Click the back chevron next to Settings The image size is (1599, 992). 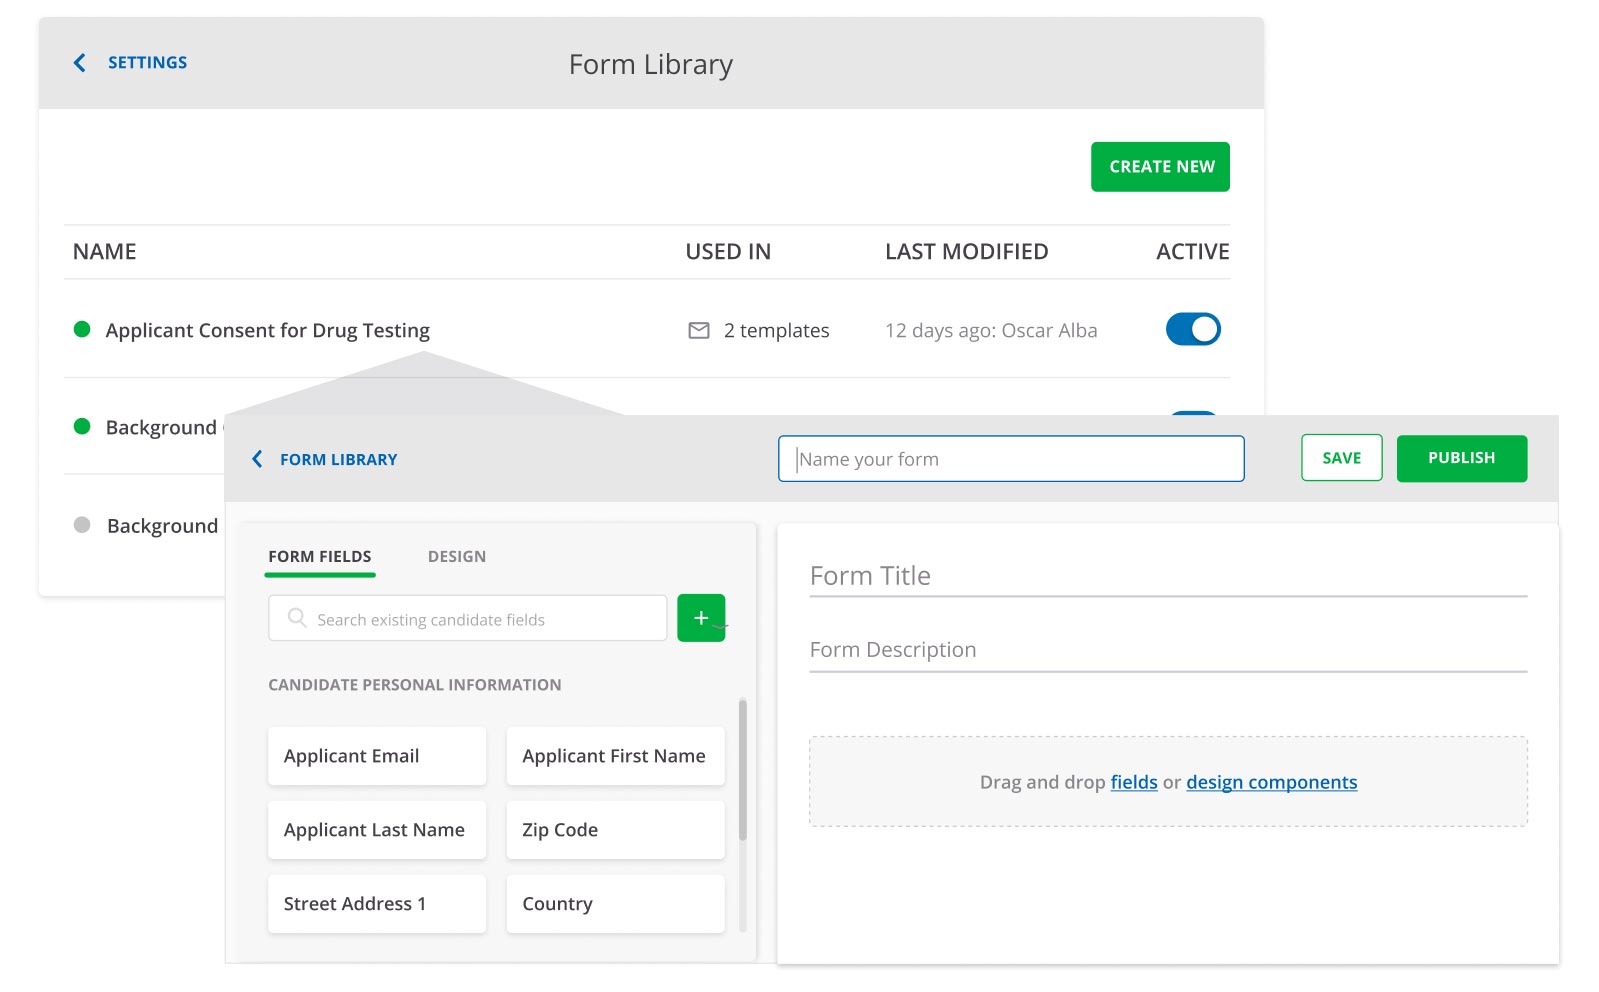(x=80, y=63)
